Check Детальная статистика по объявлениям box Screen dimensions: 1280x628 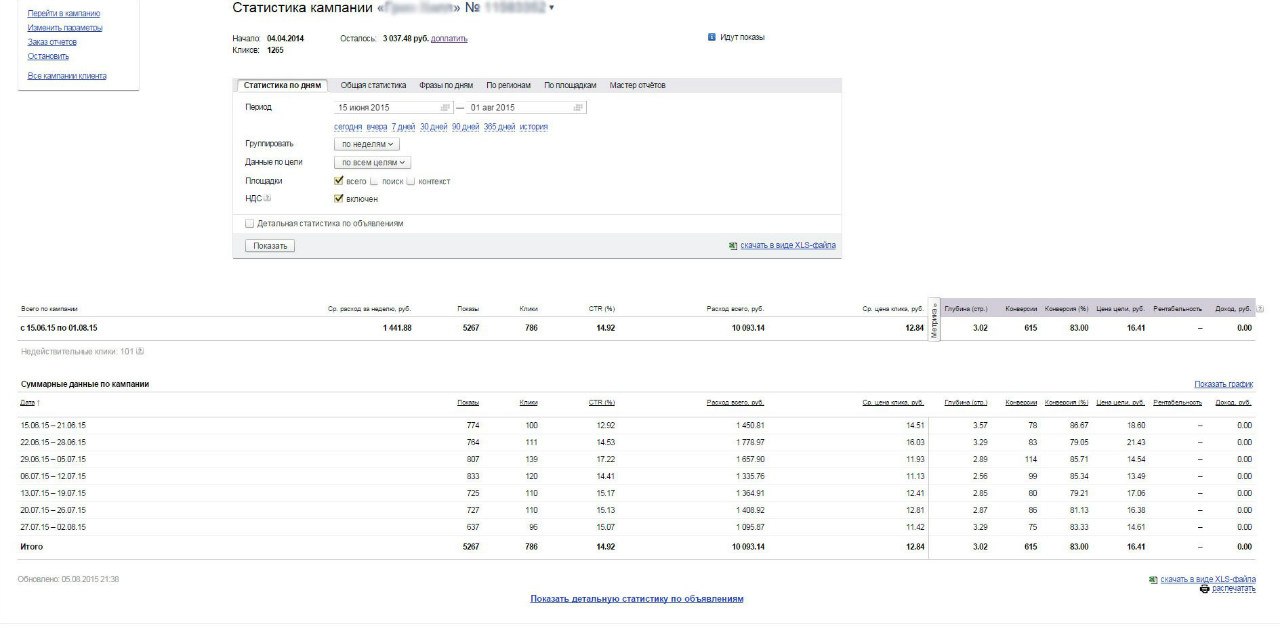coord(250,224)
